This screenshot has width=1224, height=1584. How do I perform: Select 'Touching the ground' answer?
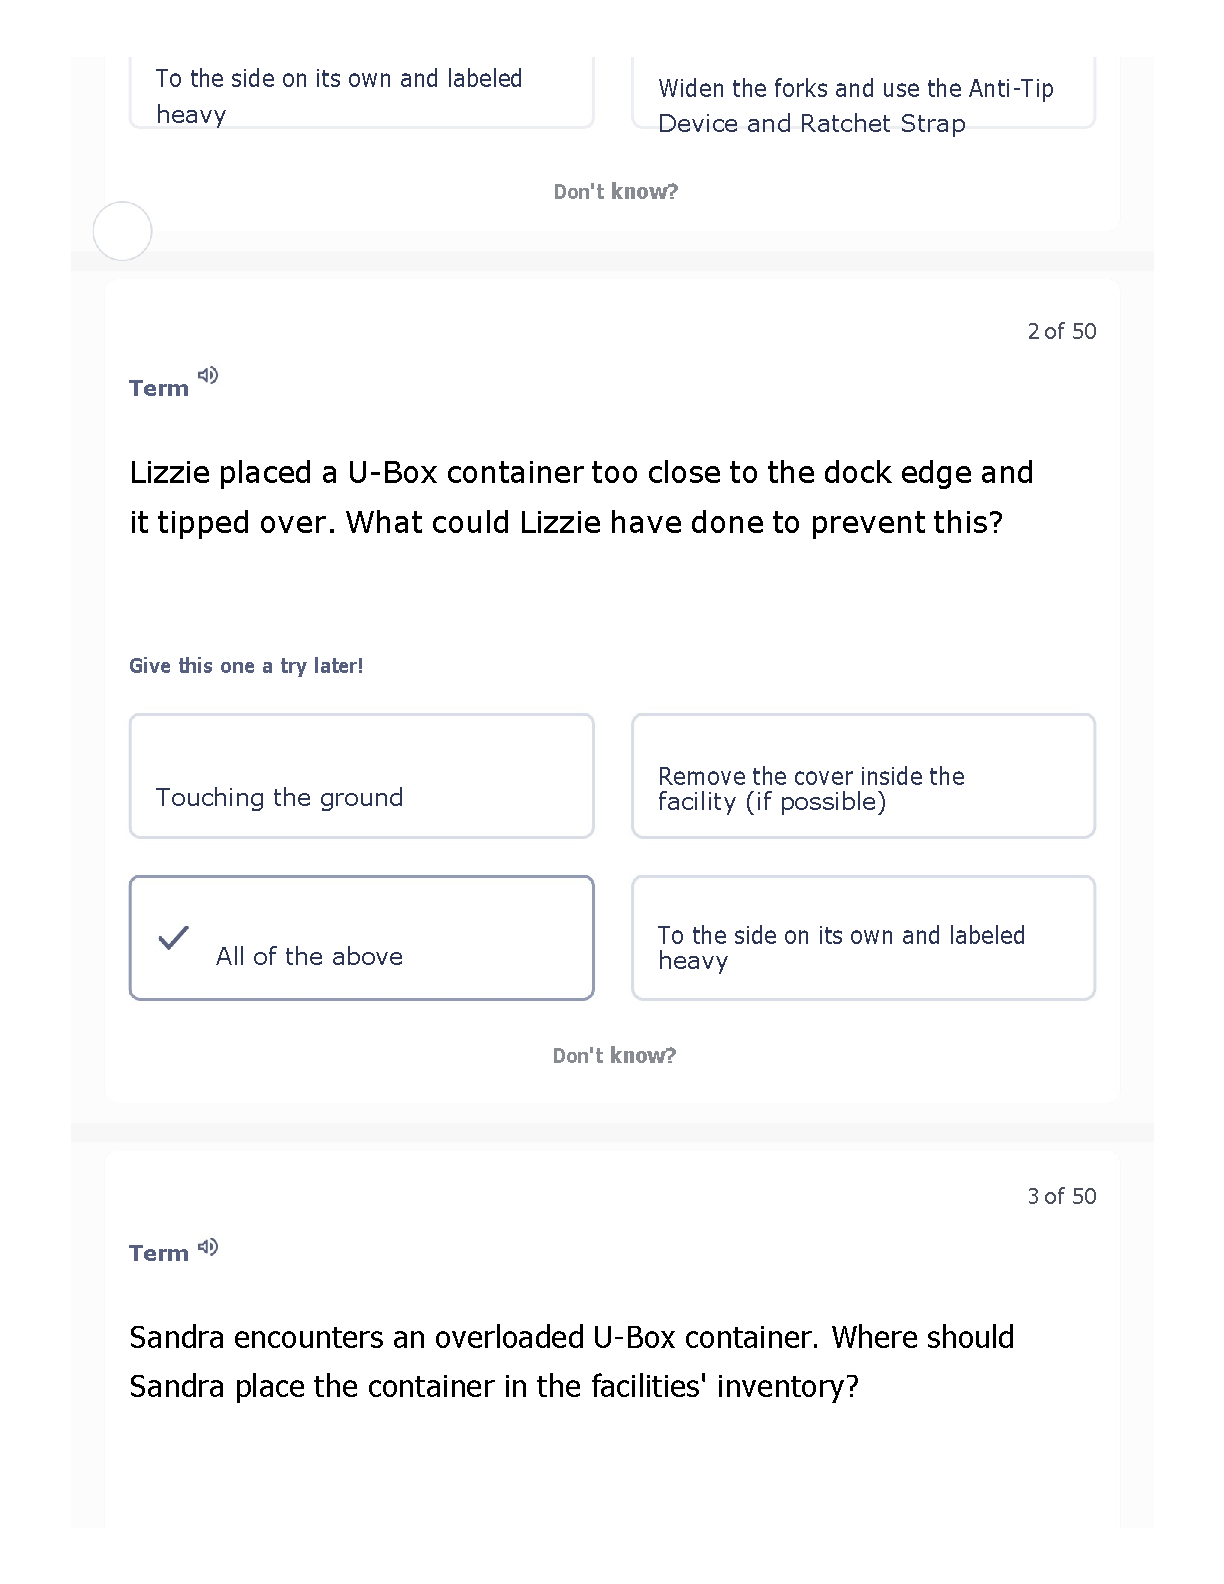click(x=362, y=776)
